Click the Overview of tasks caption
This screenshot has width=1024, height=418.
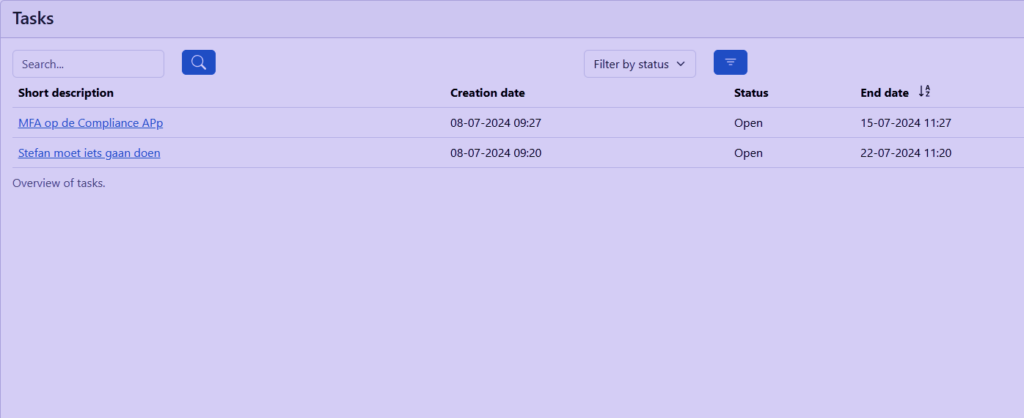point(59,183)
